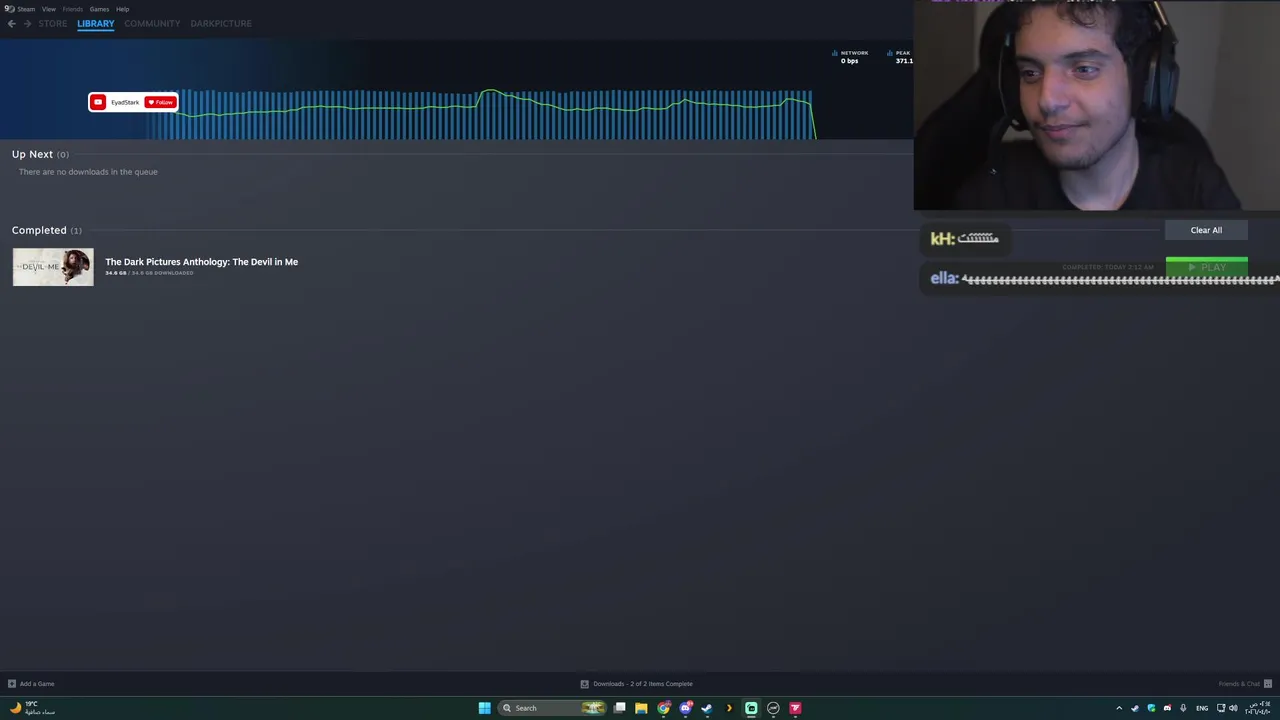Switch input language via ENG
The width and height of the screenshot is (1280, 720).
1202,708
